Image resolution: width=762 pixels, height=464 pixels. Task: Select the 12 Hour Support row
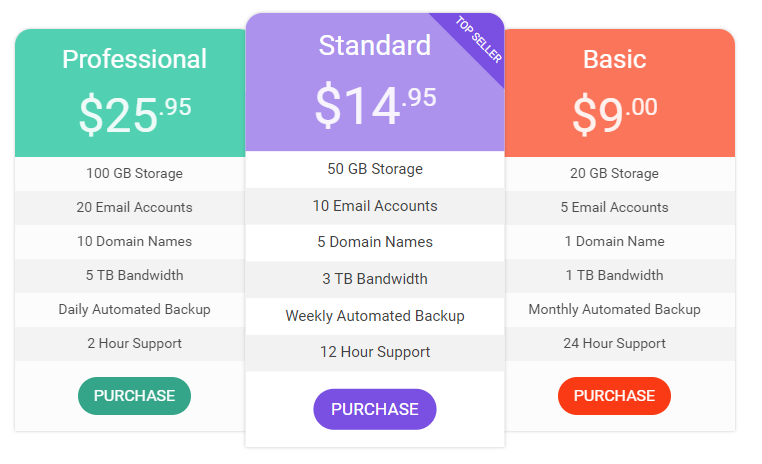(375, 352)
